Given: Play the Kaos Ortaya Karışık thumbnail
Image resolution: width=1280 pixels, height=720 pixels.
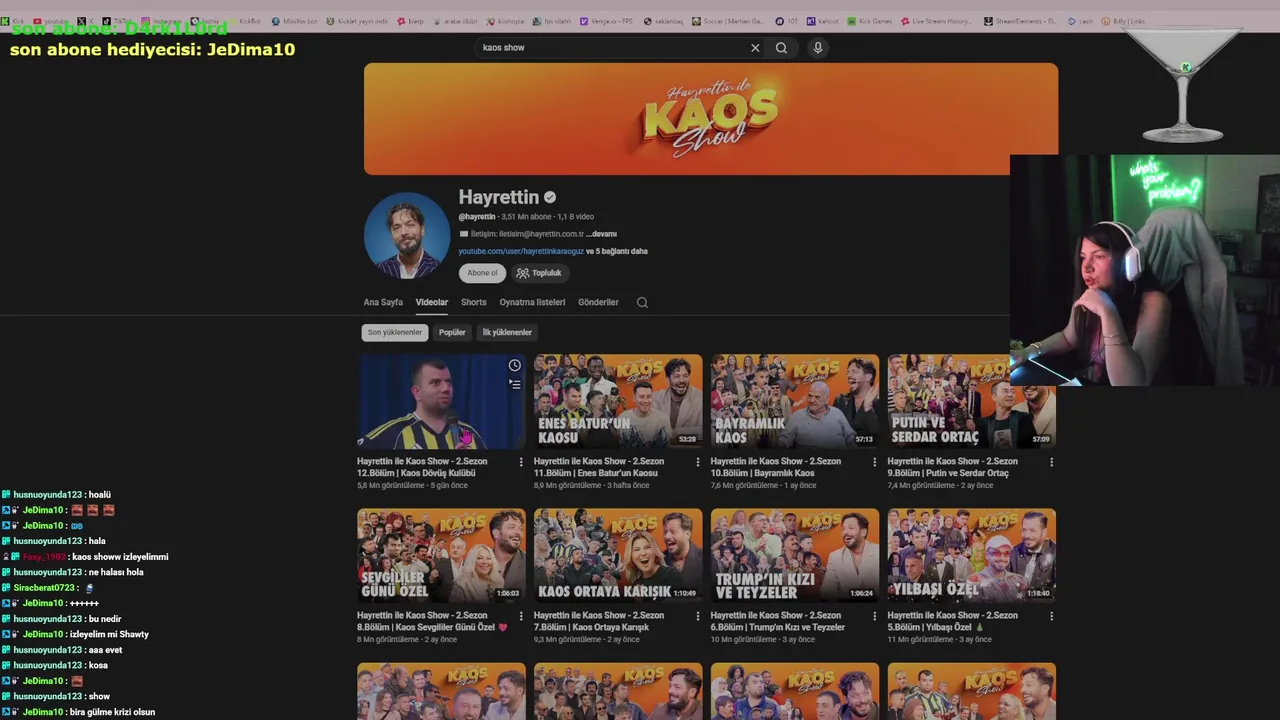Looking at the screenshot, I should pyautogui.click(x=618, y=555).
